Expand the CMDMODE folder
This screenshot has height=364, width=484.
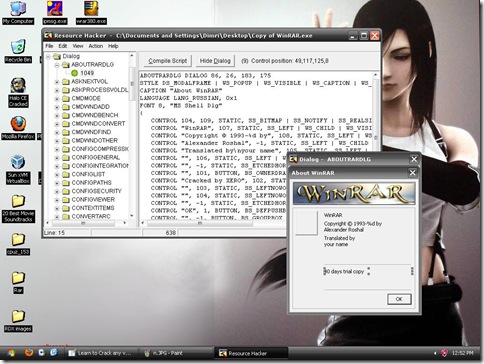point(57,99)
